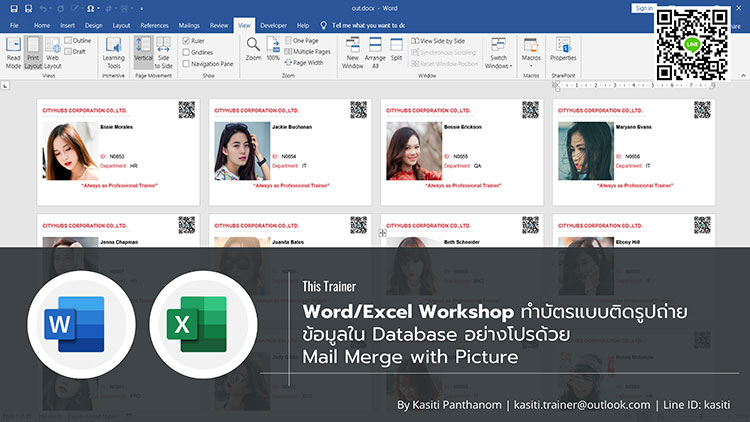Open the Layout tab

[x=121, y=25]
